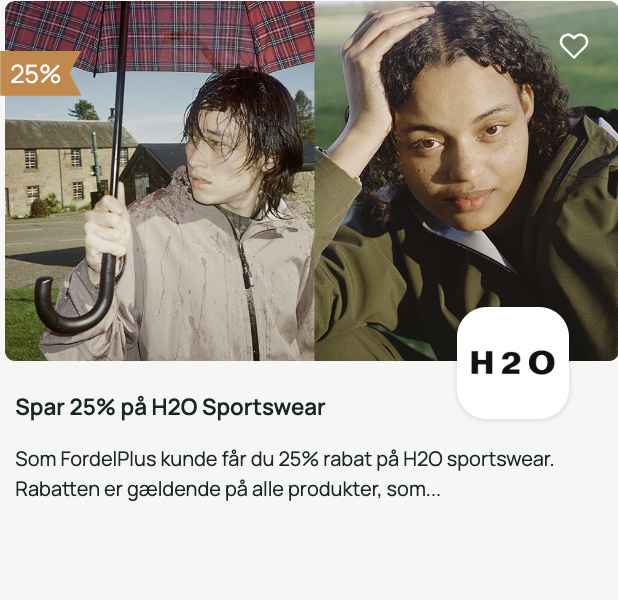Image resolution: width=618 pixels, height=600 pixels.
Task: Click the 'H2O Sportswear' words in heading
Action: click(238, 407)
